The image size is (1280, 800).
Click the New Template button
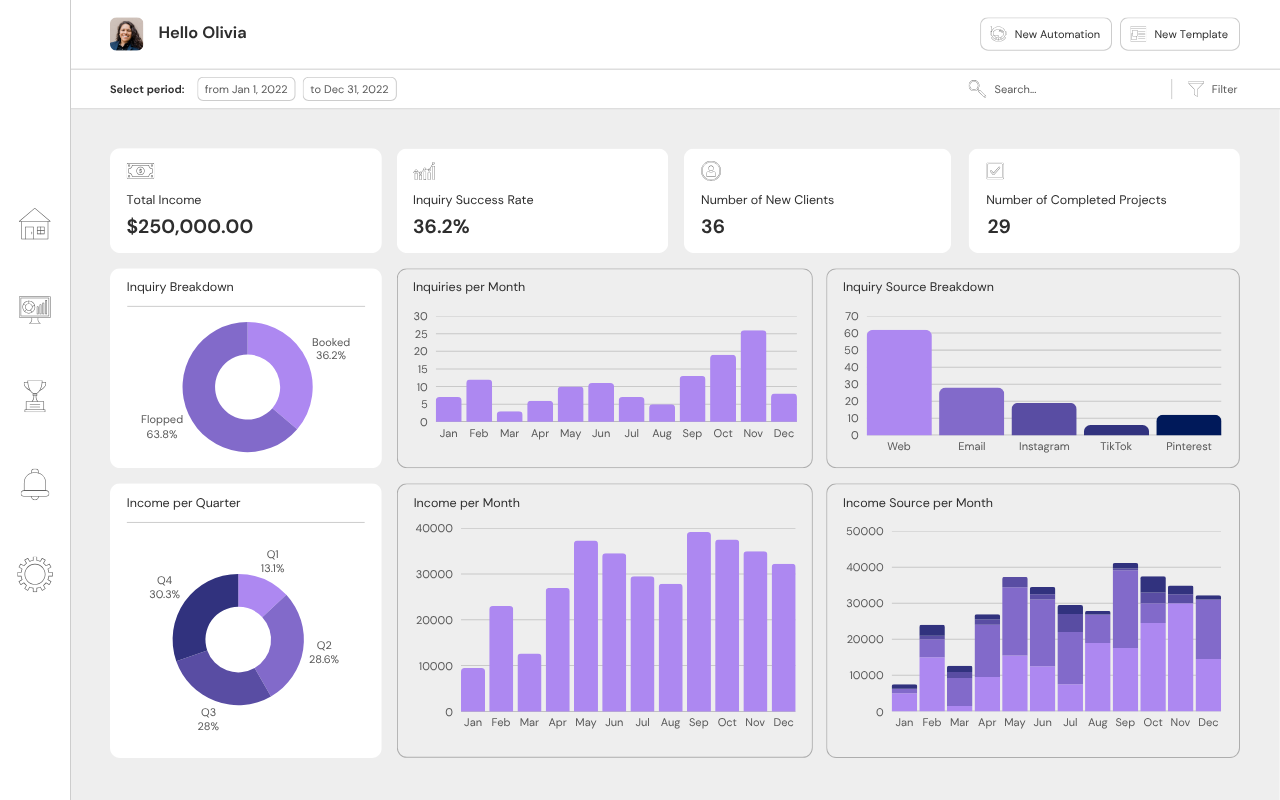1179,33
